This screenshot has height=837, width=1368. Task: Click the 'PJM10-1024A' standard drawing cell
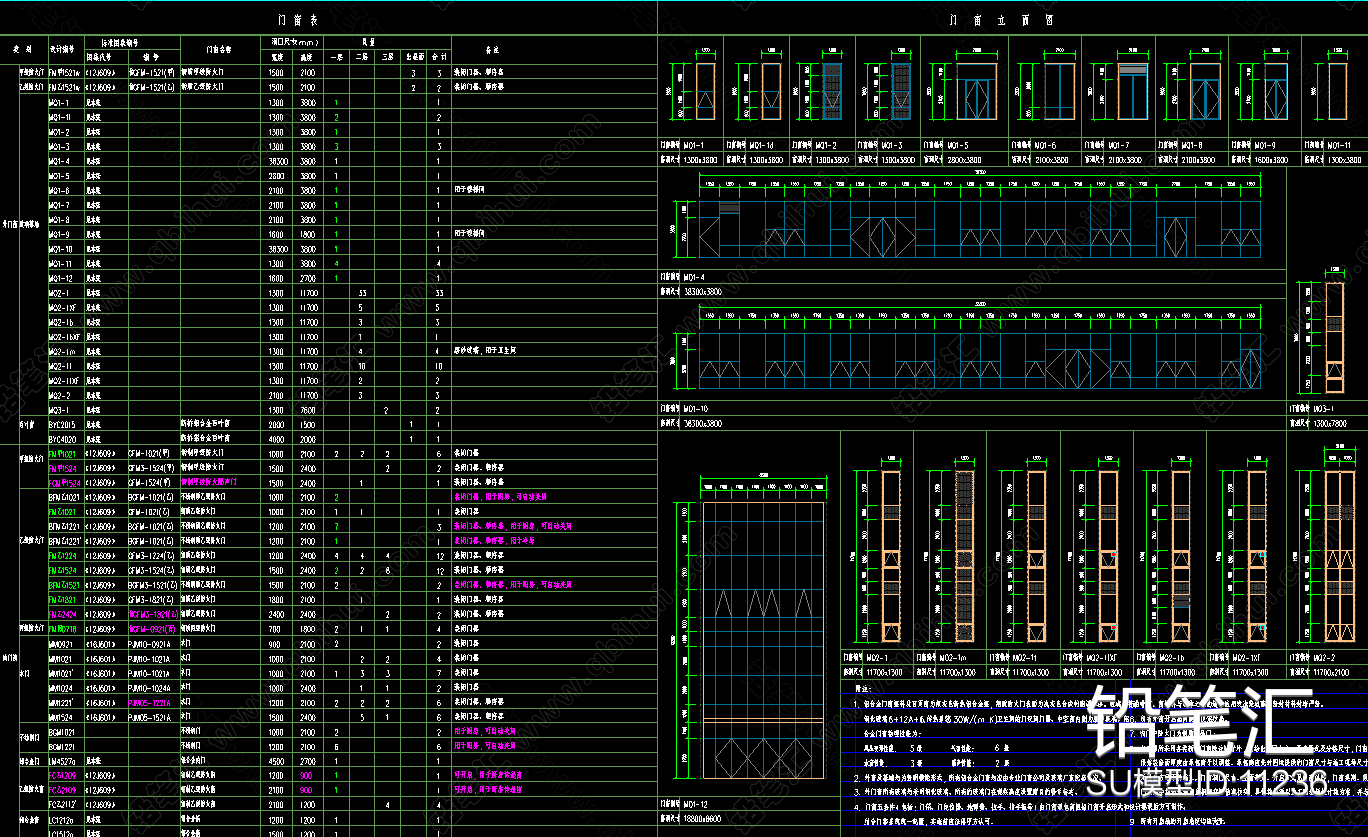pyautogui.click(x=149, y=688)
